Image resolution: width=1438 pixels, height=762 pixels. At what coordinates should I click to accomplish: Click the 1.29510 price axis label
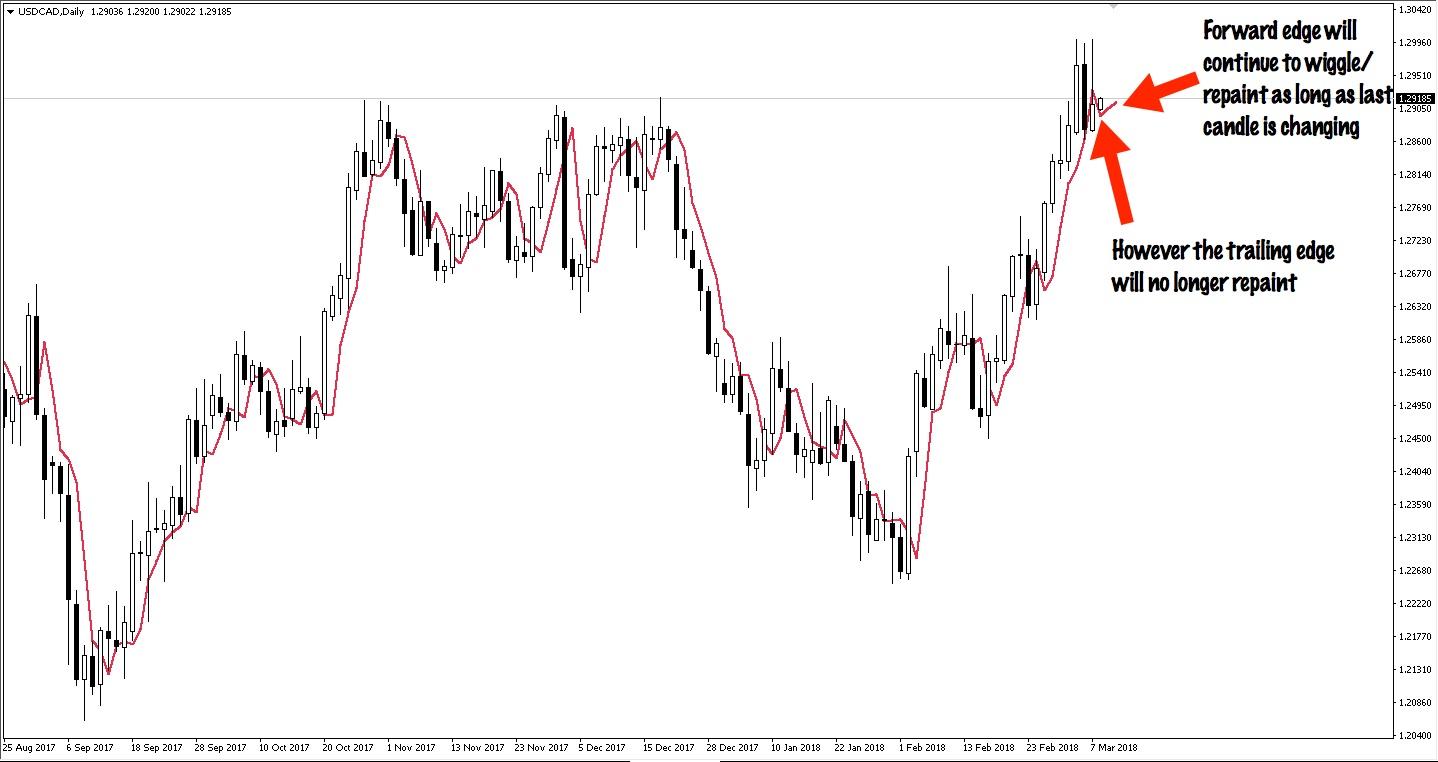[1417, 75]
